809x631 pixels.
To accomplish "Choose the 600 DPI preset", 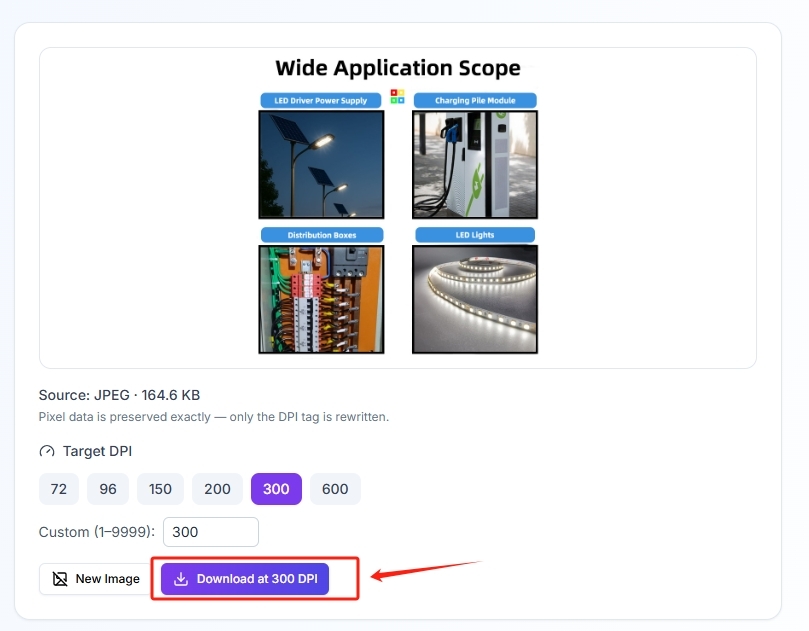I will point(335,489).
